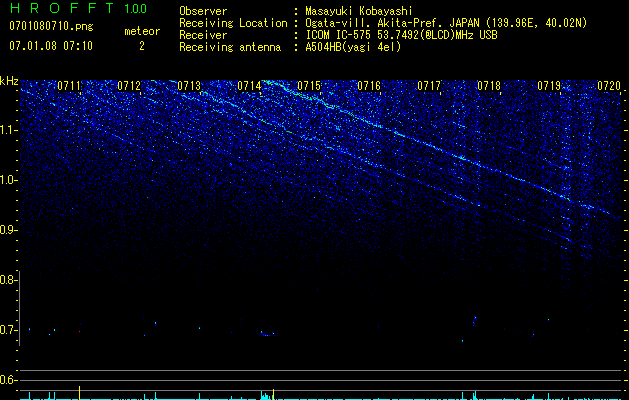This screenshot has height=400, width=629.
Task: Click the meteor count value 2
Action: [x=142, y=46]
